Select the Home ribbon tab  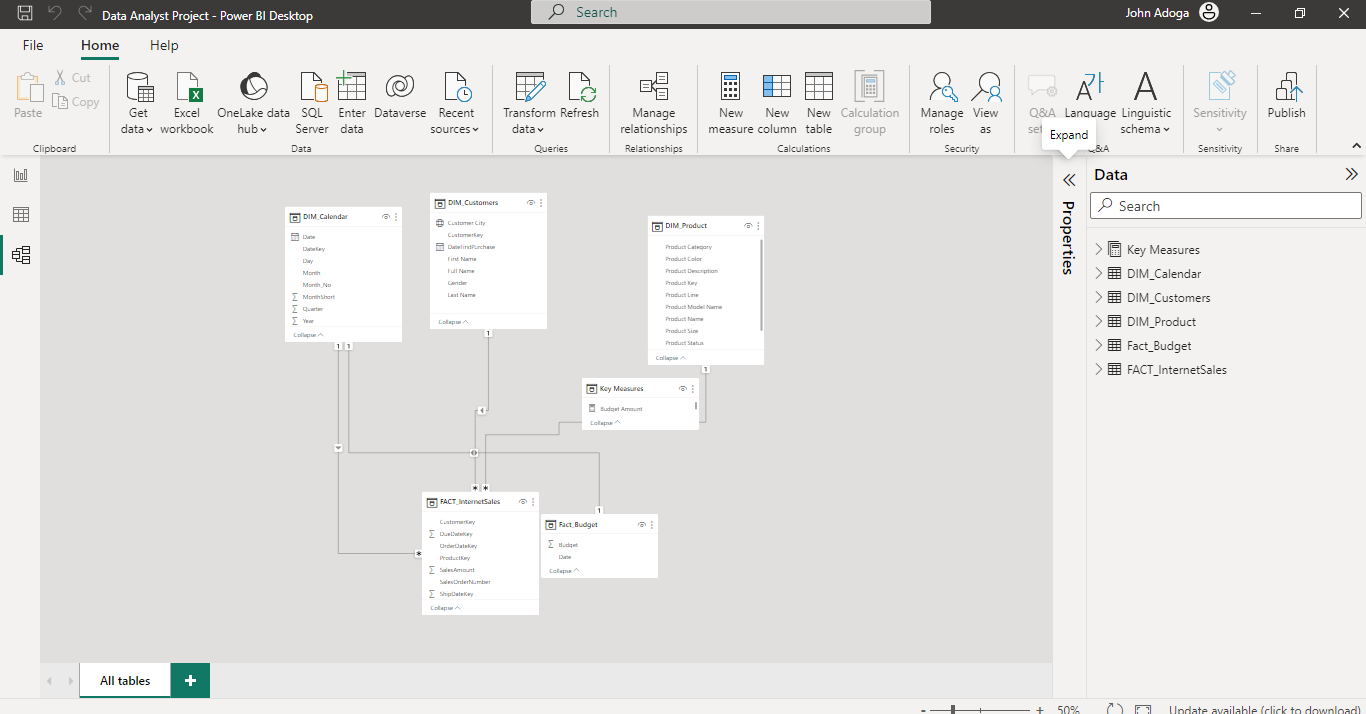100,45
